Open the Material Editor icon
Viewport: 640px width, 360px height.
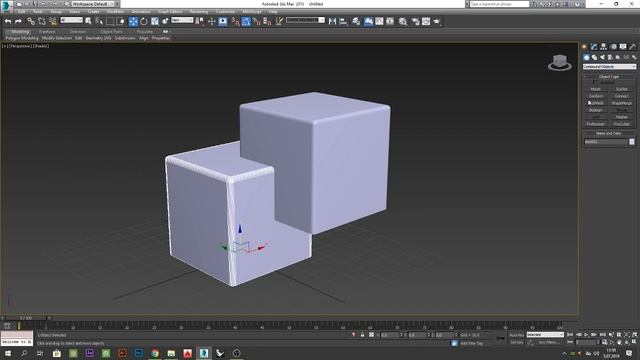[403, 21]
